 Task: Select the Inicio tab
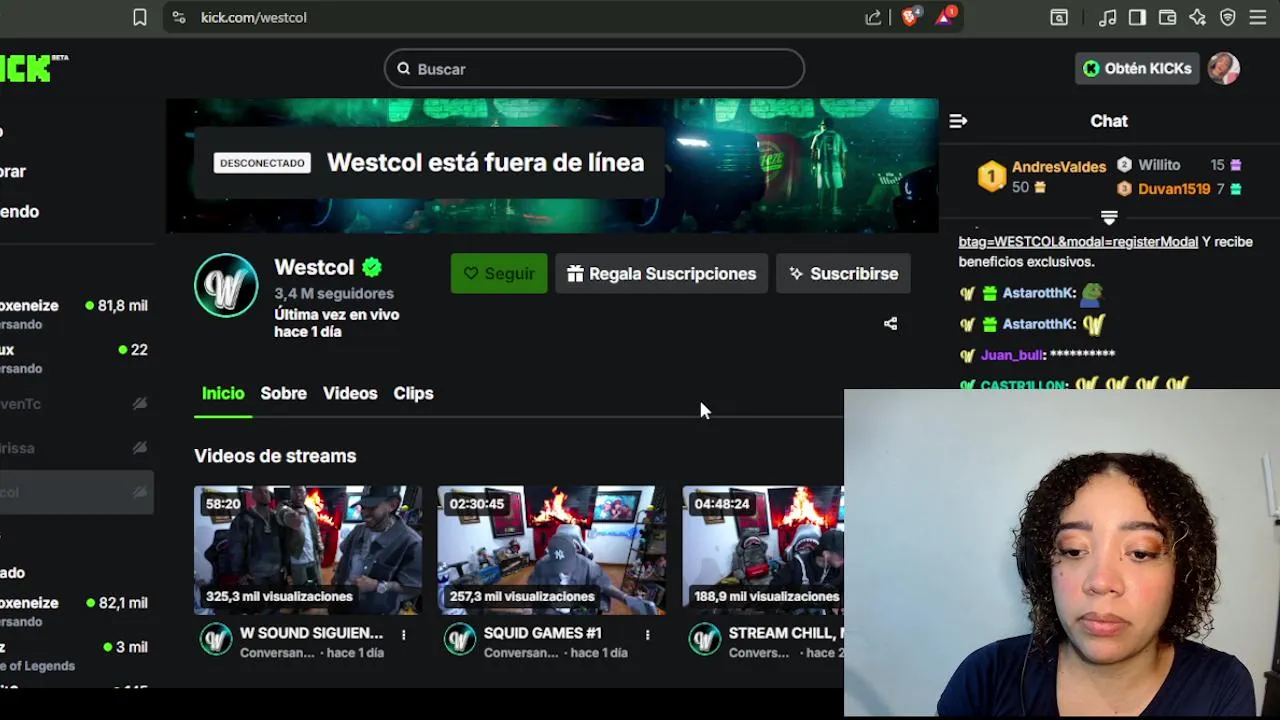point(223,393)
